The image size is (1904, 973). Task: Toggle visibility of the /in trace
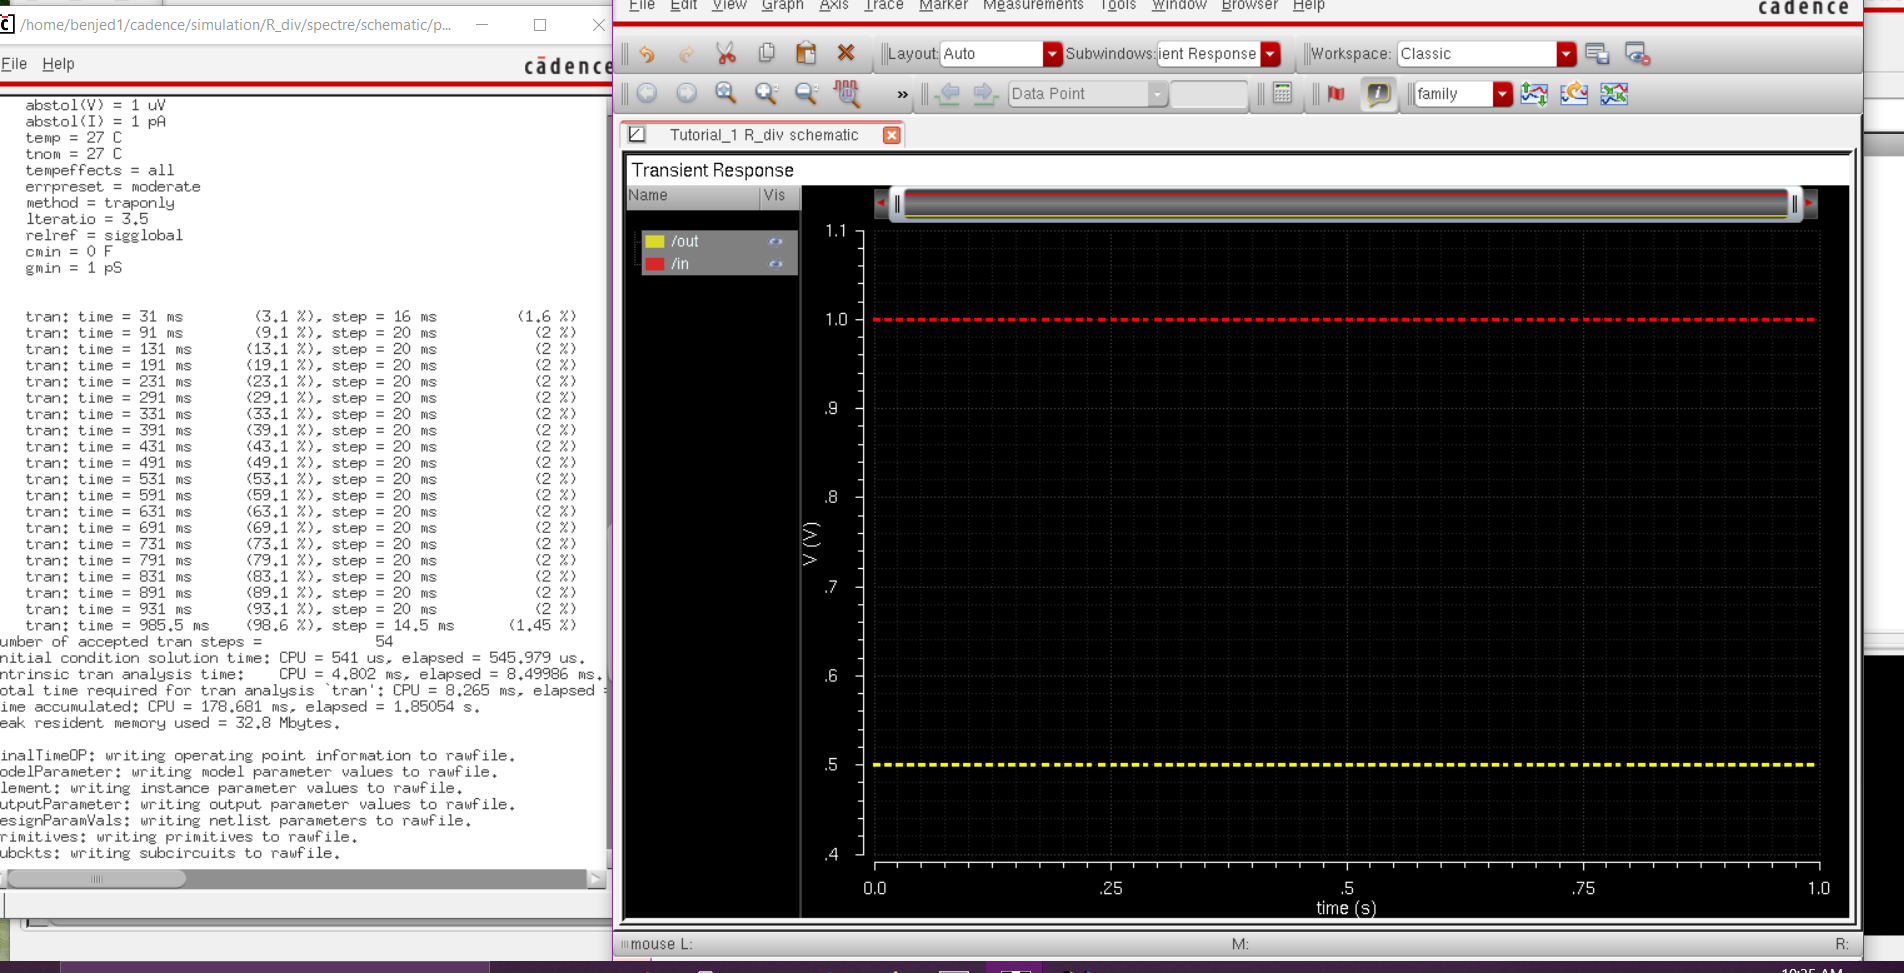tap(775, 265)
